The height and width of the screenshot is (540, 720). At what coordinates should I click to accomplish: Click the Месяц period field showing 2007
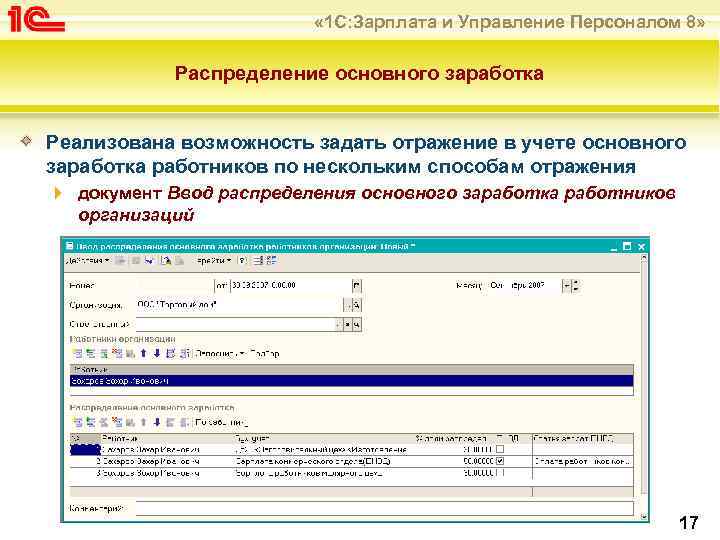point(524,286)
